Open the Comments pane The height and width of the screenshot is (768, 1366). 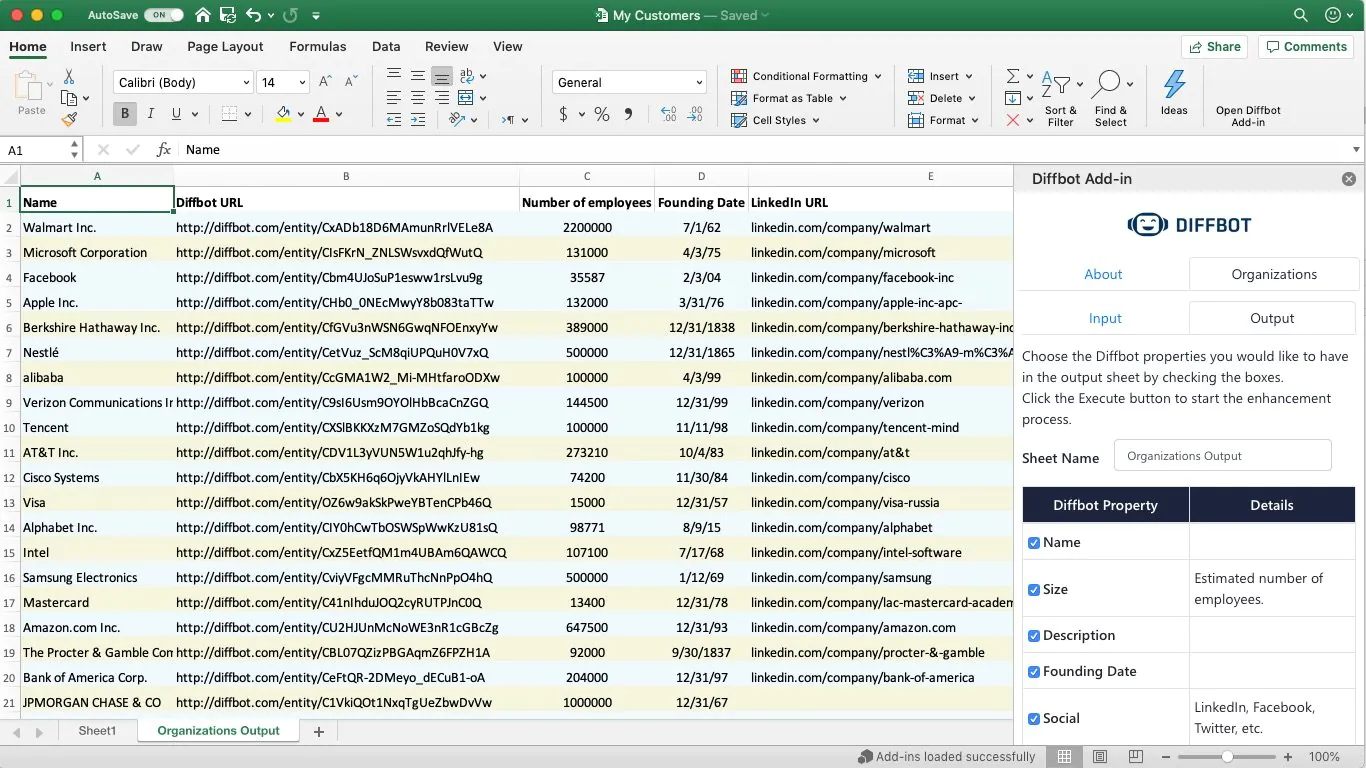(x=1305, y=47)
